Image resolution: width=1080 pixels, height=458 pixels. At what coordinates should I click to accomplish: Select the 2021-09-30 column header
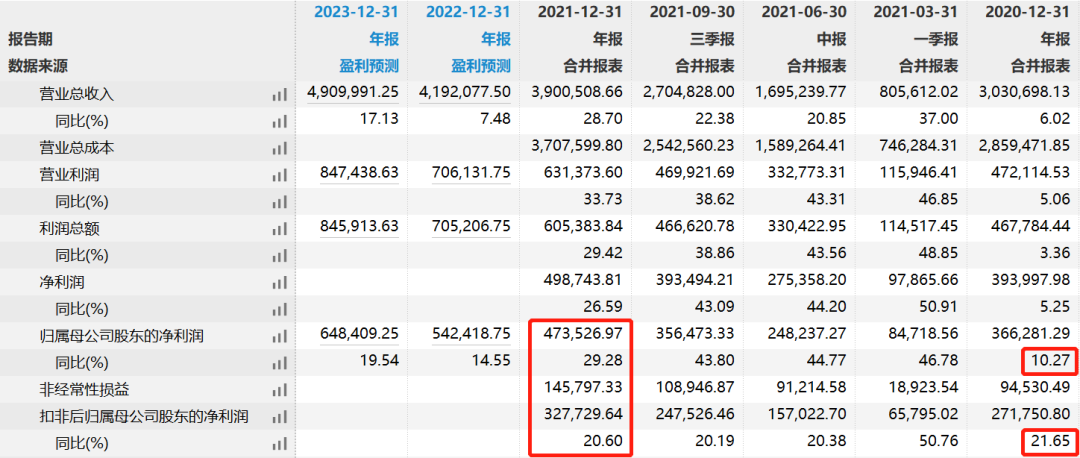[692, 13]
